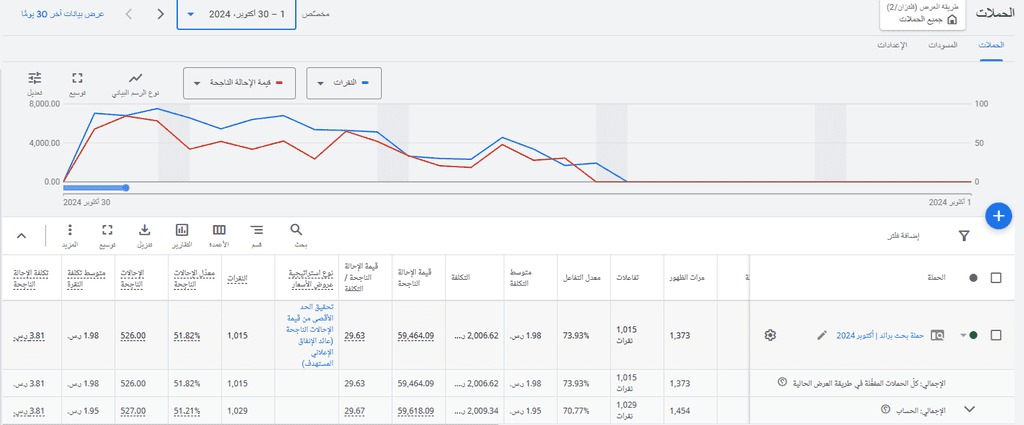Click blue swatch of النقرات metric
The width and height of the screenshot is (1024, 425).
(x=365, y=84)
